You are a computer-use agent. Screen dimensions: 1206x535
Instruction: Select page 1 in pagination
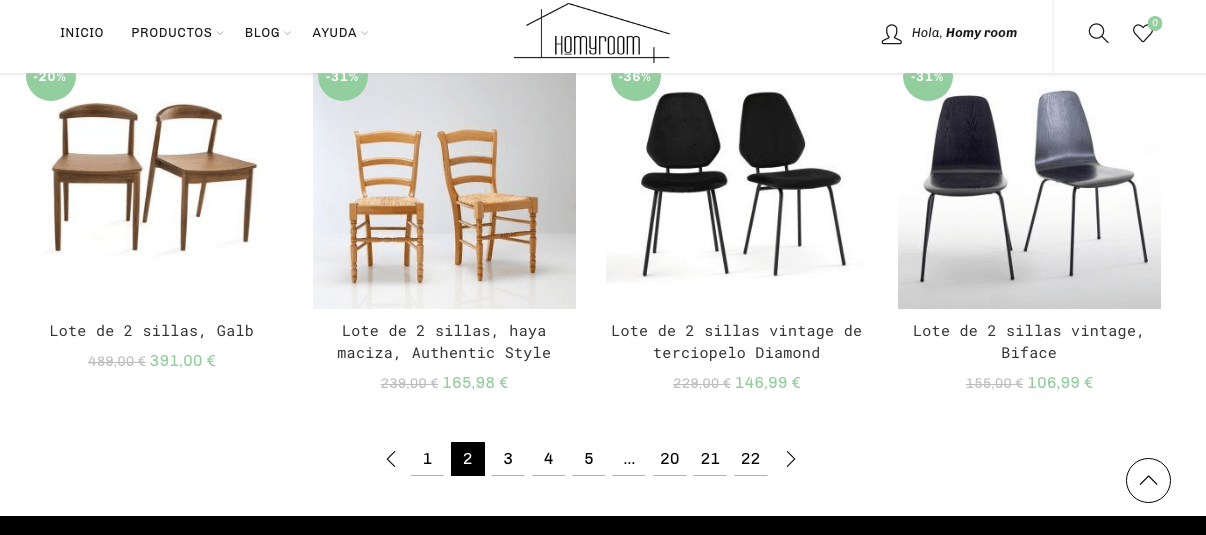pos(427,459)
